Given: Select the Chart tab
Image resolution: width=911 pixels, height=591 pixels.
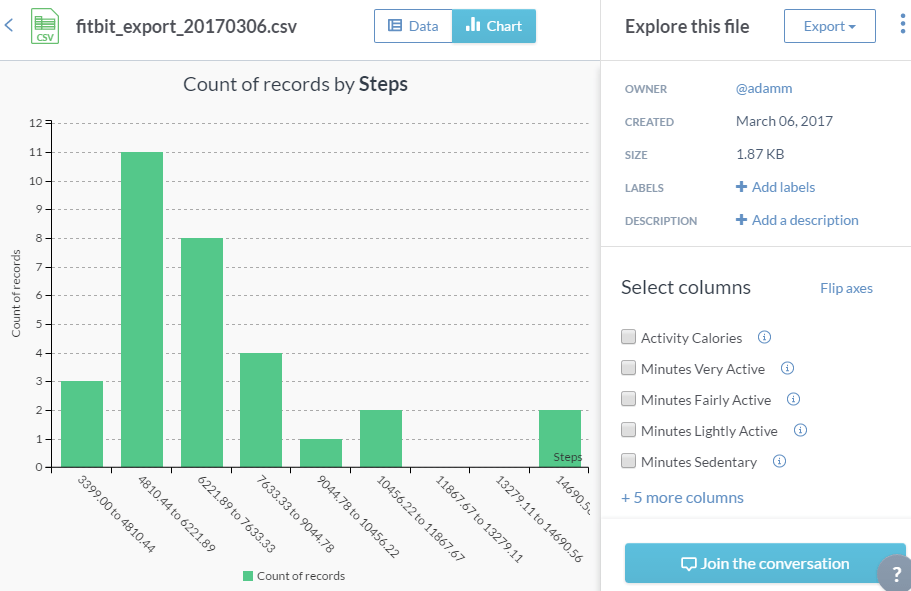Looking at the screenshot, I should (494, 26).
